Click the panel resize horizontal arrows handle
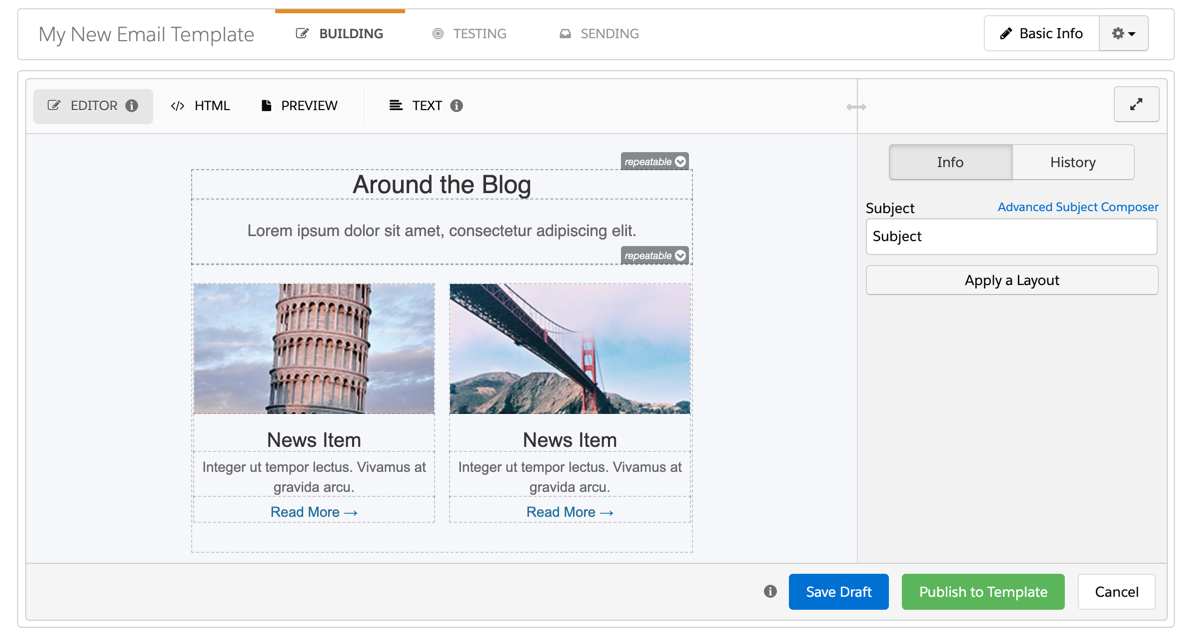This screenshot has height=630, width=1193. [x=856, y=107]
